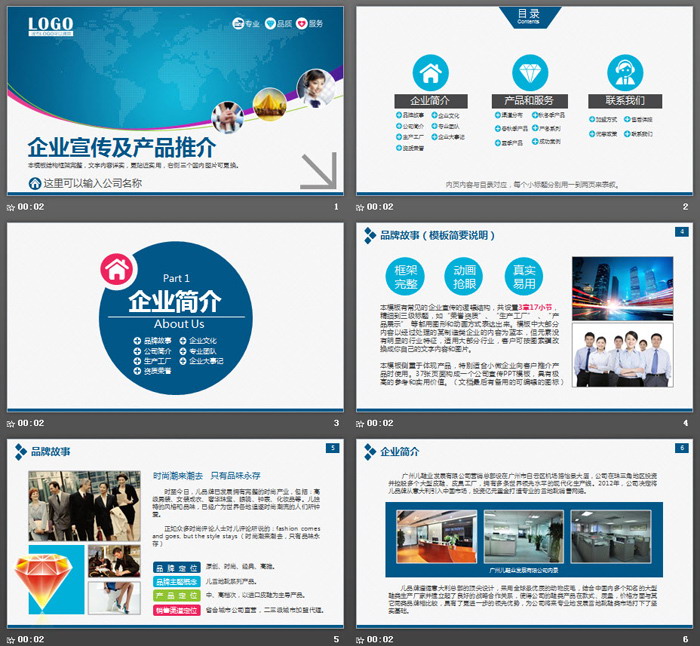700x646 pixels.
Task: Open slide 4 brand story thumbnail
Action: coord(524,317)
